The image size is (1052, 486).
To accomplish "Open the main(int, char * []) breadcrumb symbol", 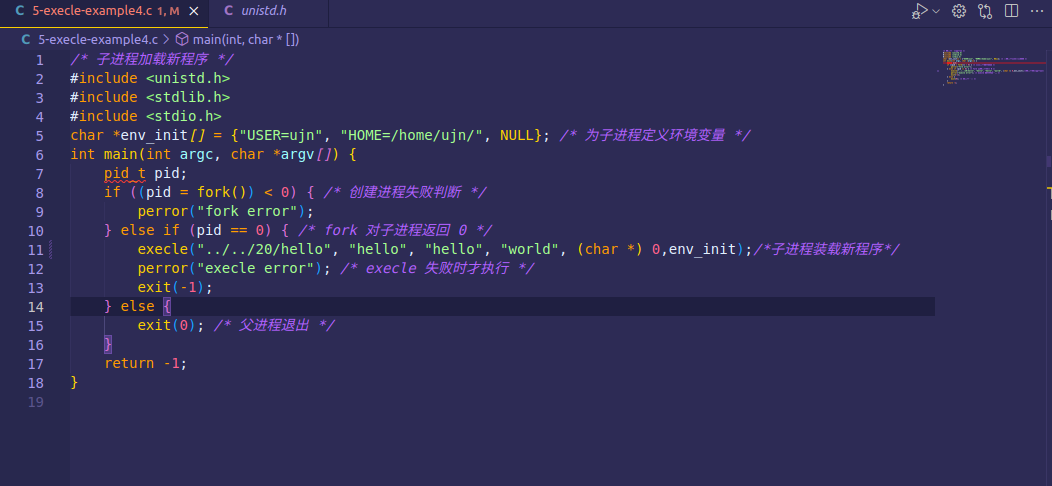I will [x=246, y=40].
